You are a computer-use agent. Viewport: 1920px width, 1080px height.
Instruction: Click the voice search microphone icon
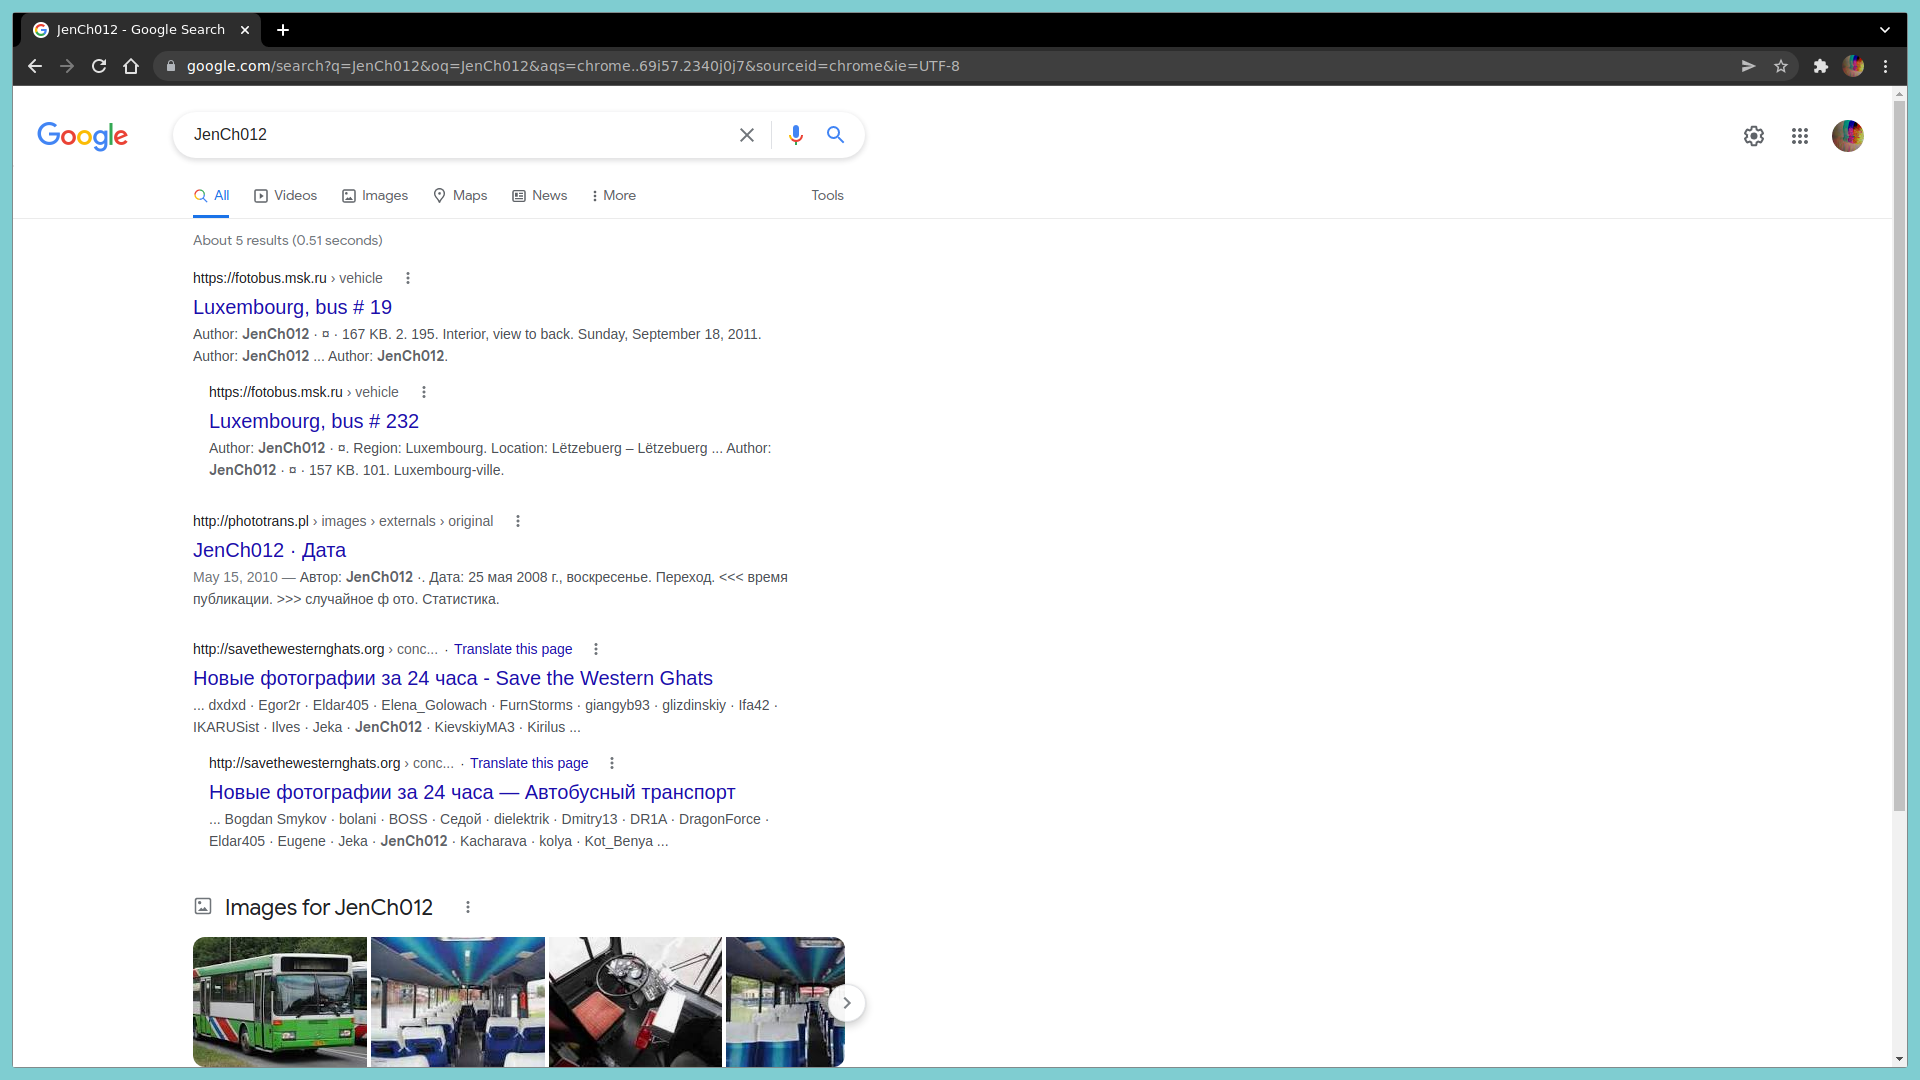[x=795, y=135]
